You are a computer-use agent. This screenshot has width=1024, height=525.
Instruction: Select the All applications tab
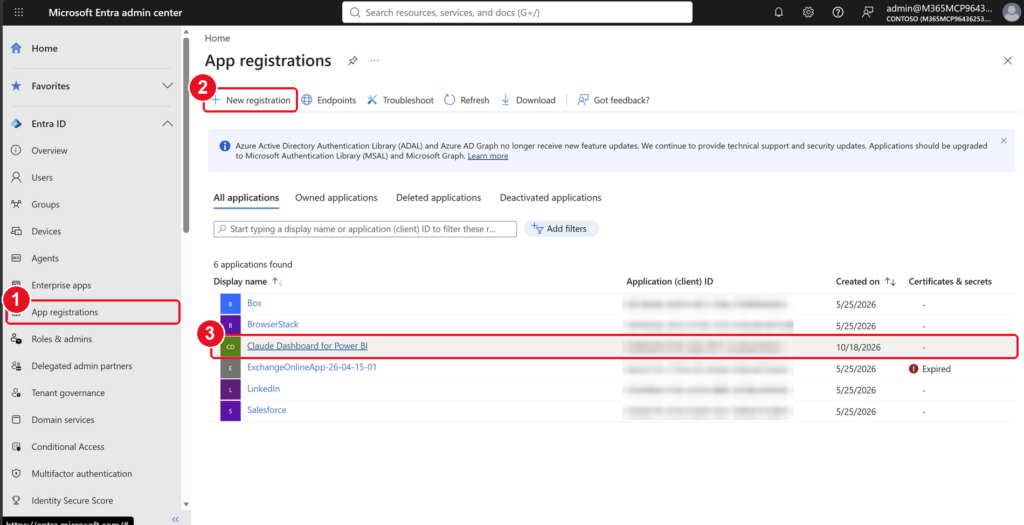(246, 197)
